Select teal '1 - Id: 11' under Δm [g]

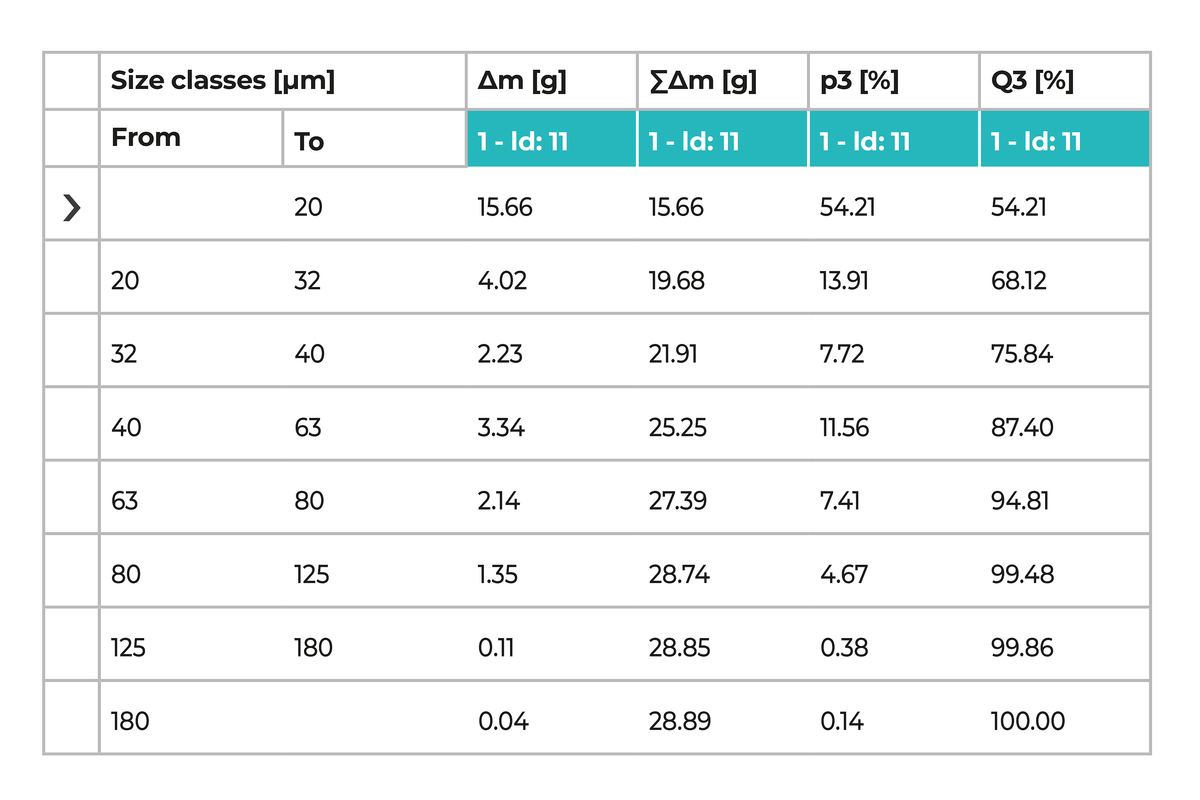(x=523, y=142)
